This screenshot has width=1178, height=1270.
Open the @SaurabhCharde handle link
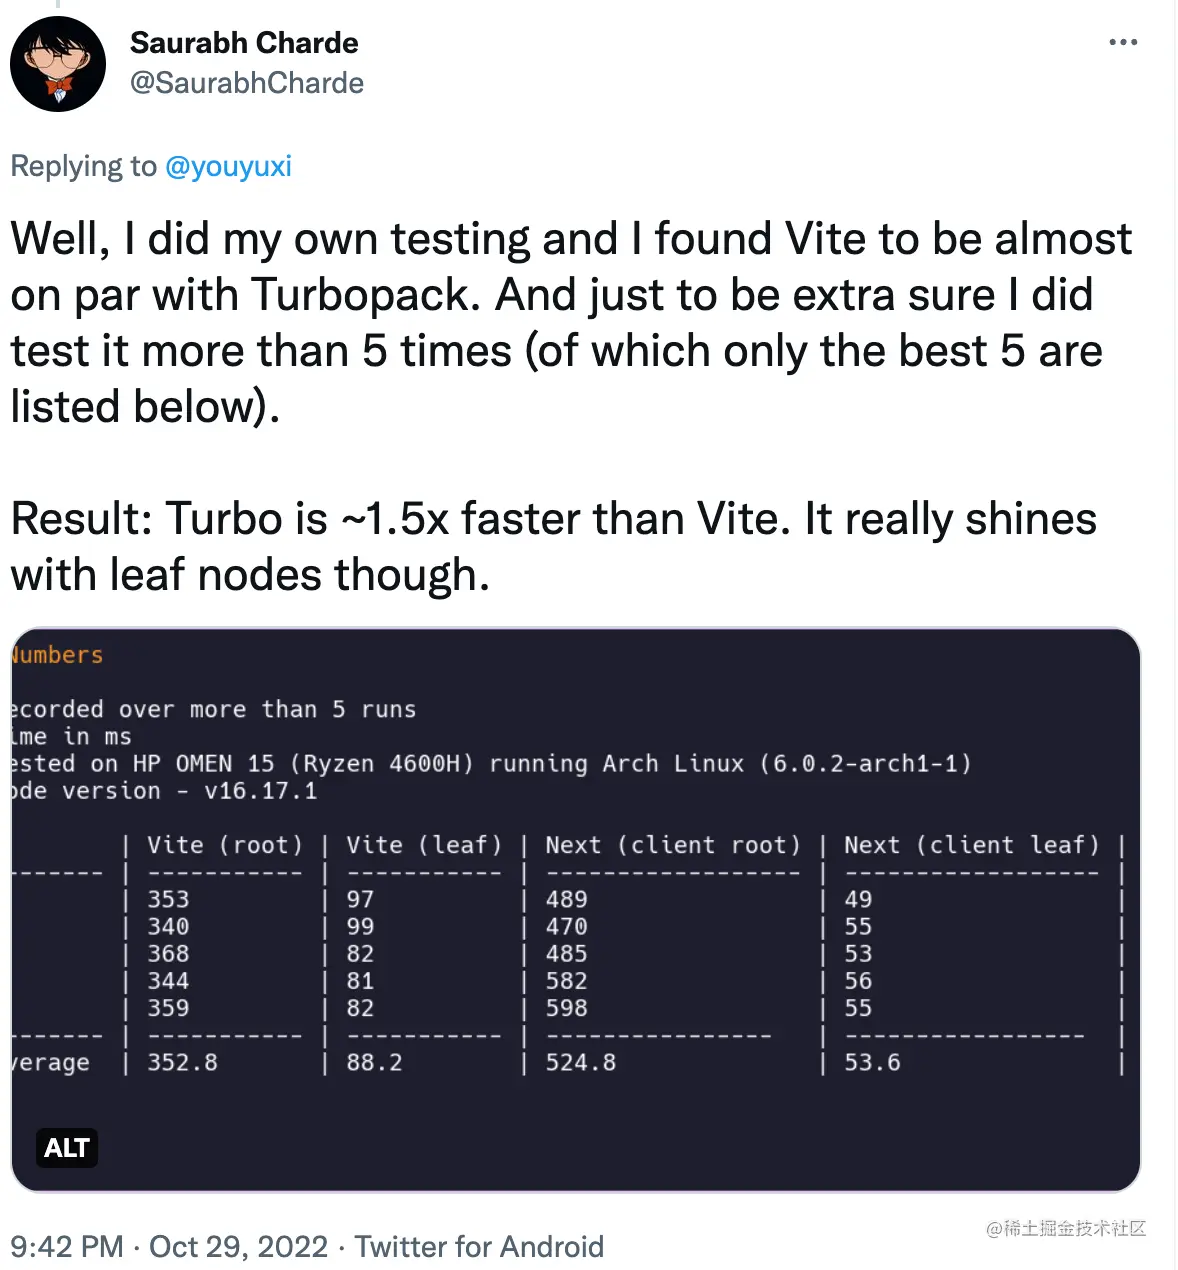(x=248, y=84)
